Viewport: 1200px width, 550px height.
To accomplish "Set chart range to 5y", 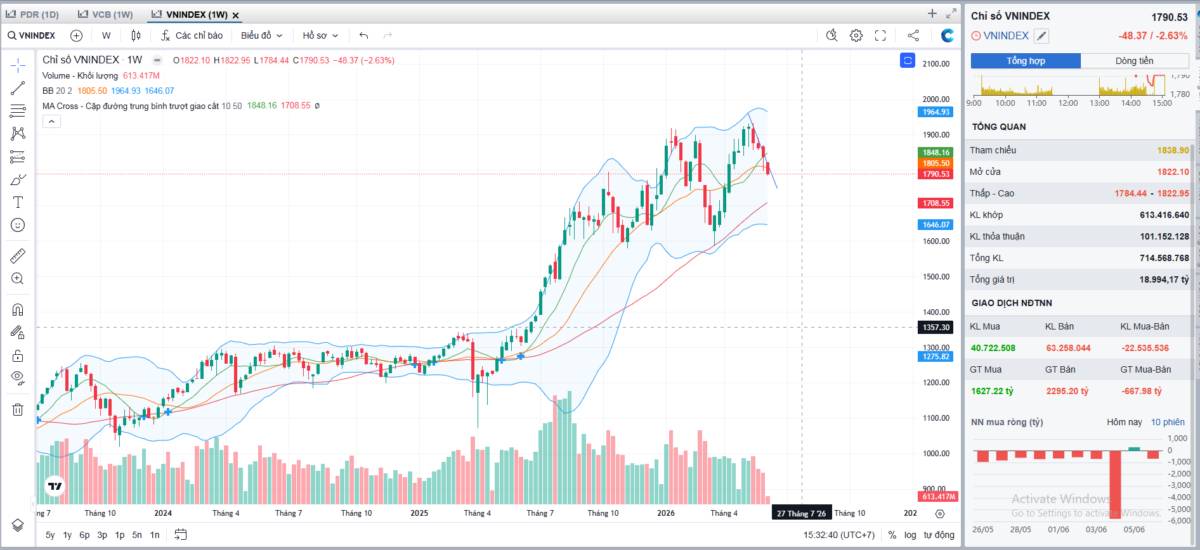I will point(51,535).
